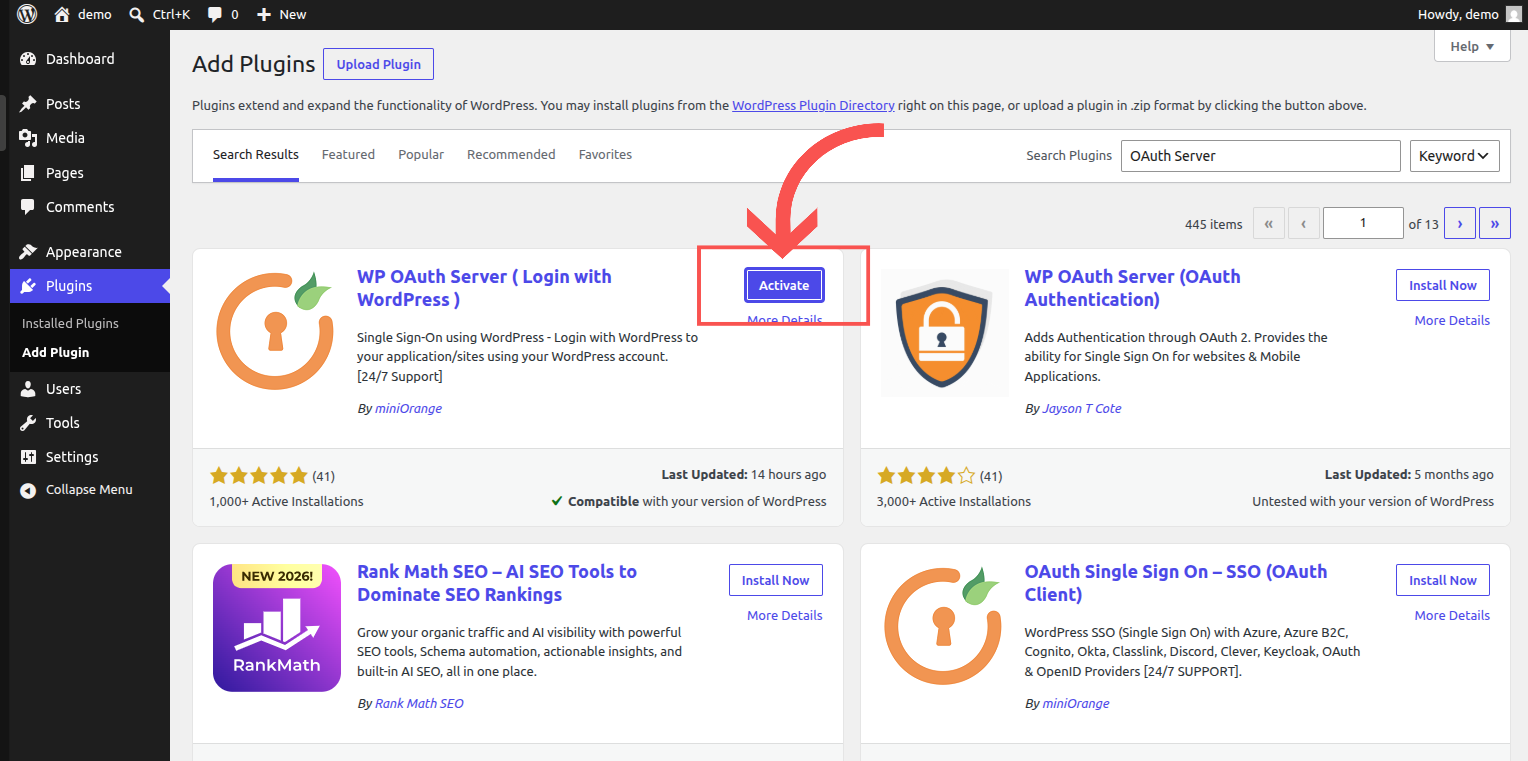The image size is (1528, 761).
Task: Go to the next results page arrow
Action: click(1460, 224)
